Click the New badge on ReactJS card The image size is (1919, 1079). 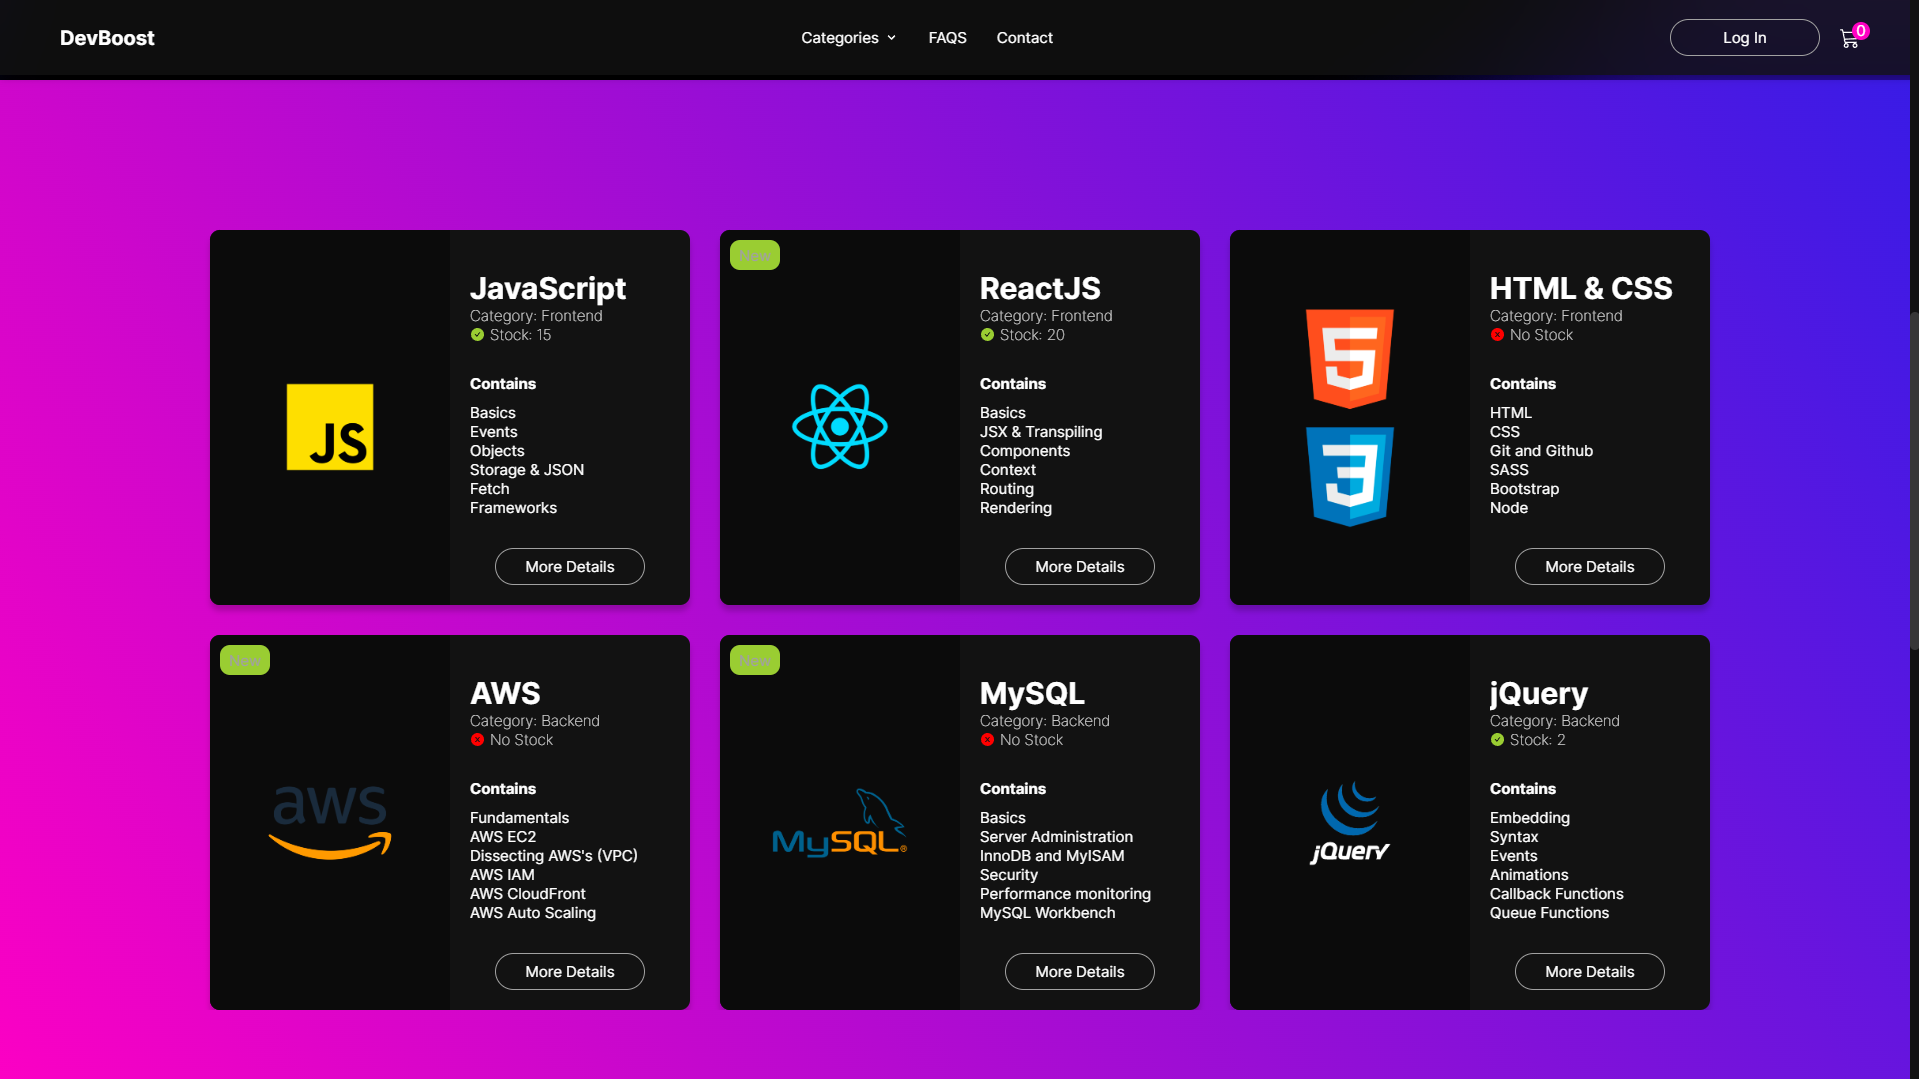[755, 255]
